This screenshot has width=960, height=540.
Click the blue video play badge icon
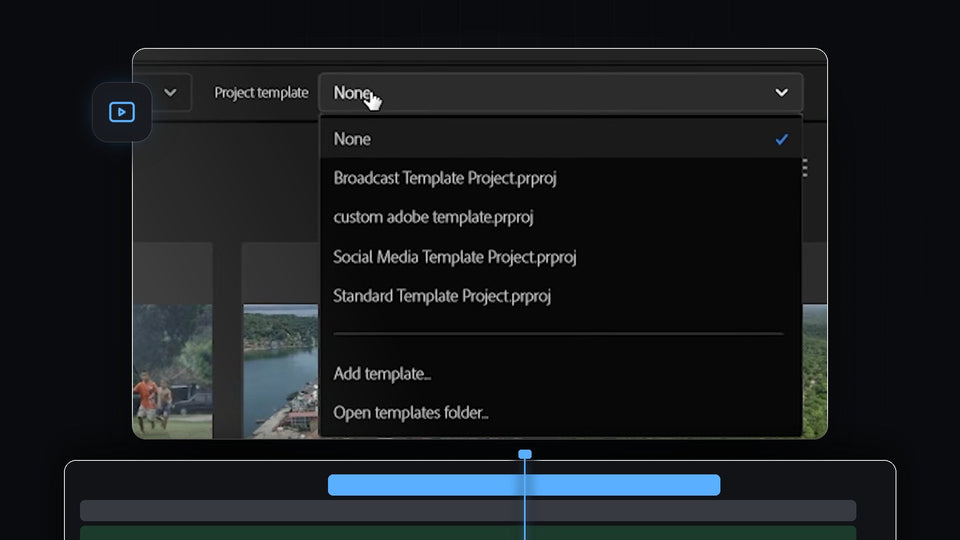click(122, 112)
